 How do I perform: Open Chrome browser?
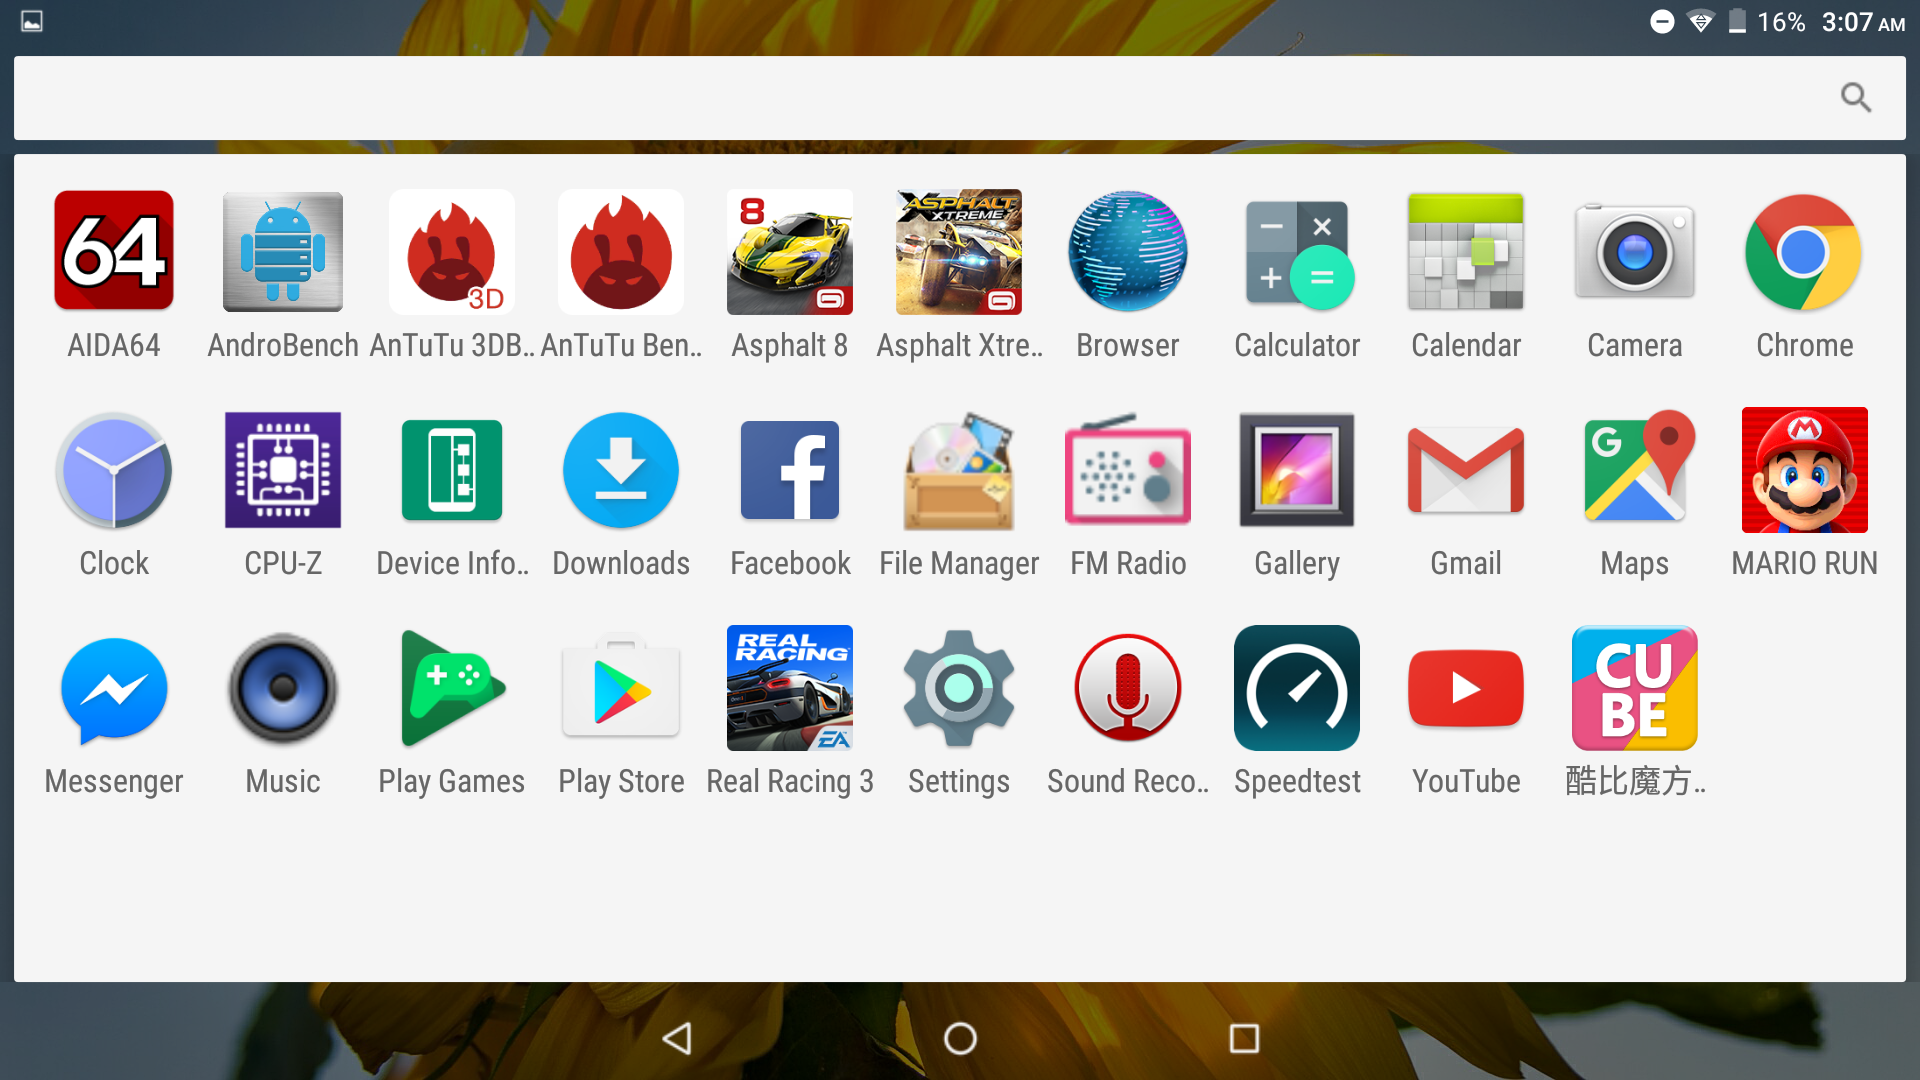pyautogui.click(x=1804, y=252)
